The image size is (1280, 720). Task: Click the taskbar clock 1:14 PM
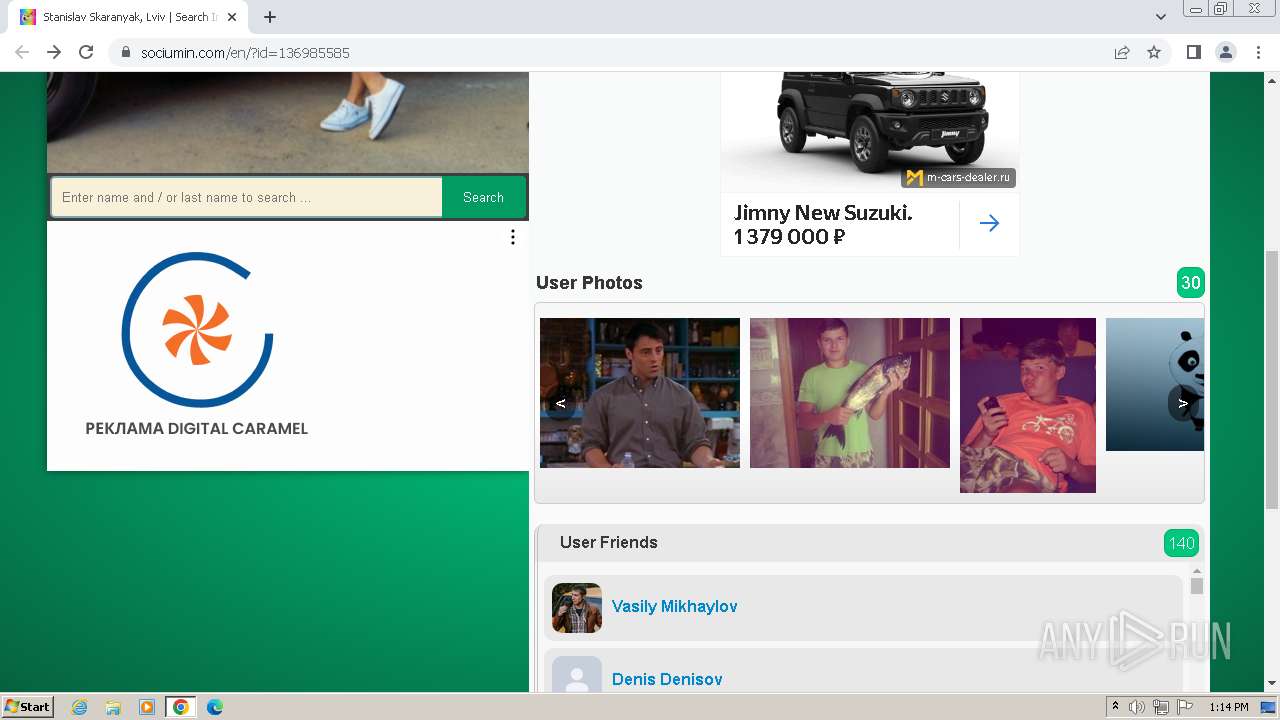[x=1229, y=707]
